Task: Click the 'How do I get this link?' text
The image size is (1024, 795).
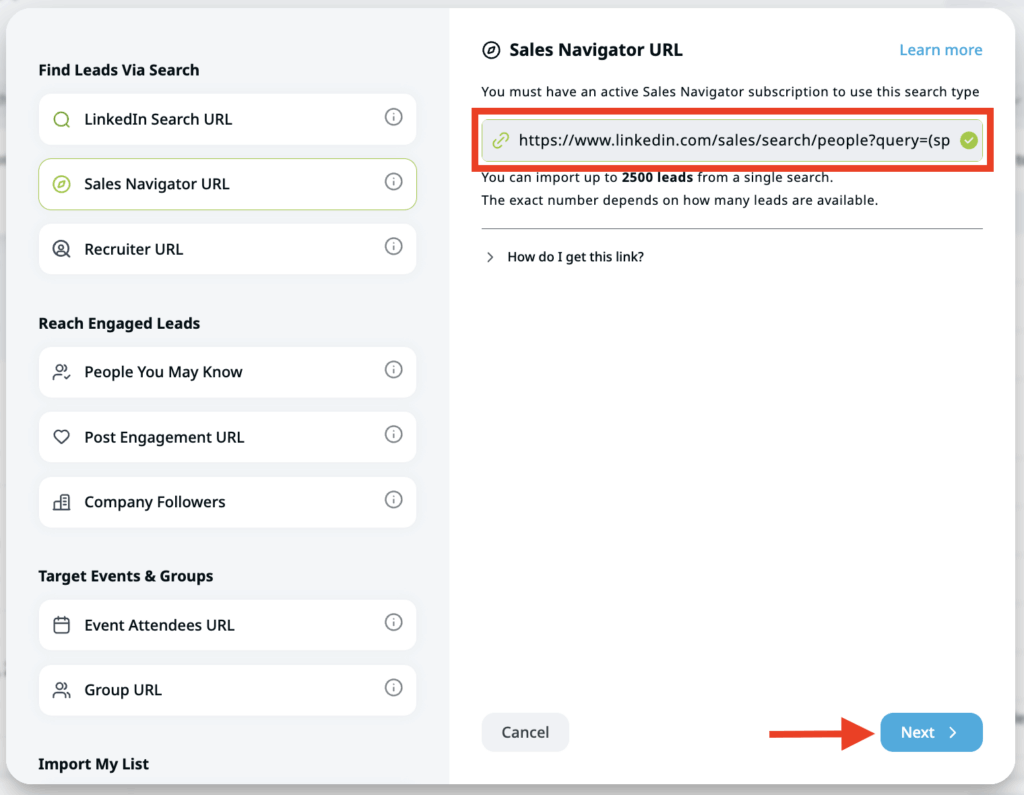Action: [575, 257]
